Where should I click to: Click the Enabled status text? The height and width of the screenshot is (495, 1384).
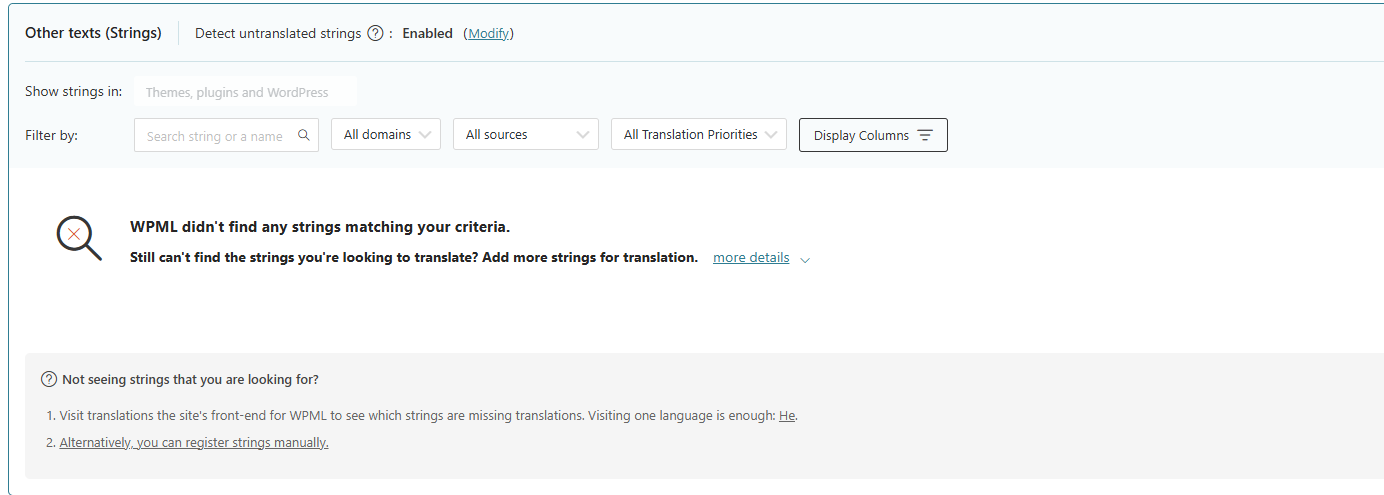click(x=427, y=33)
